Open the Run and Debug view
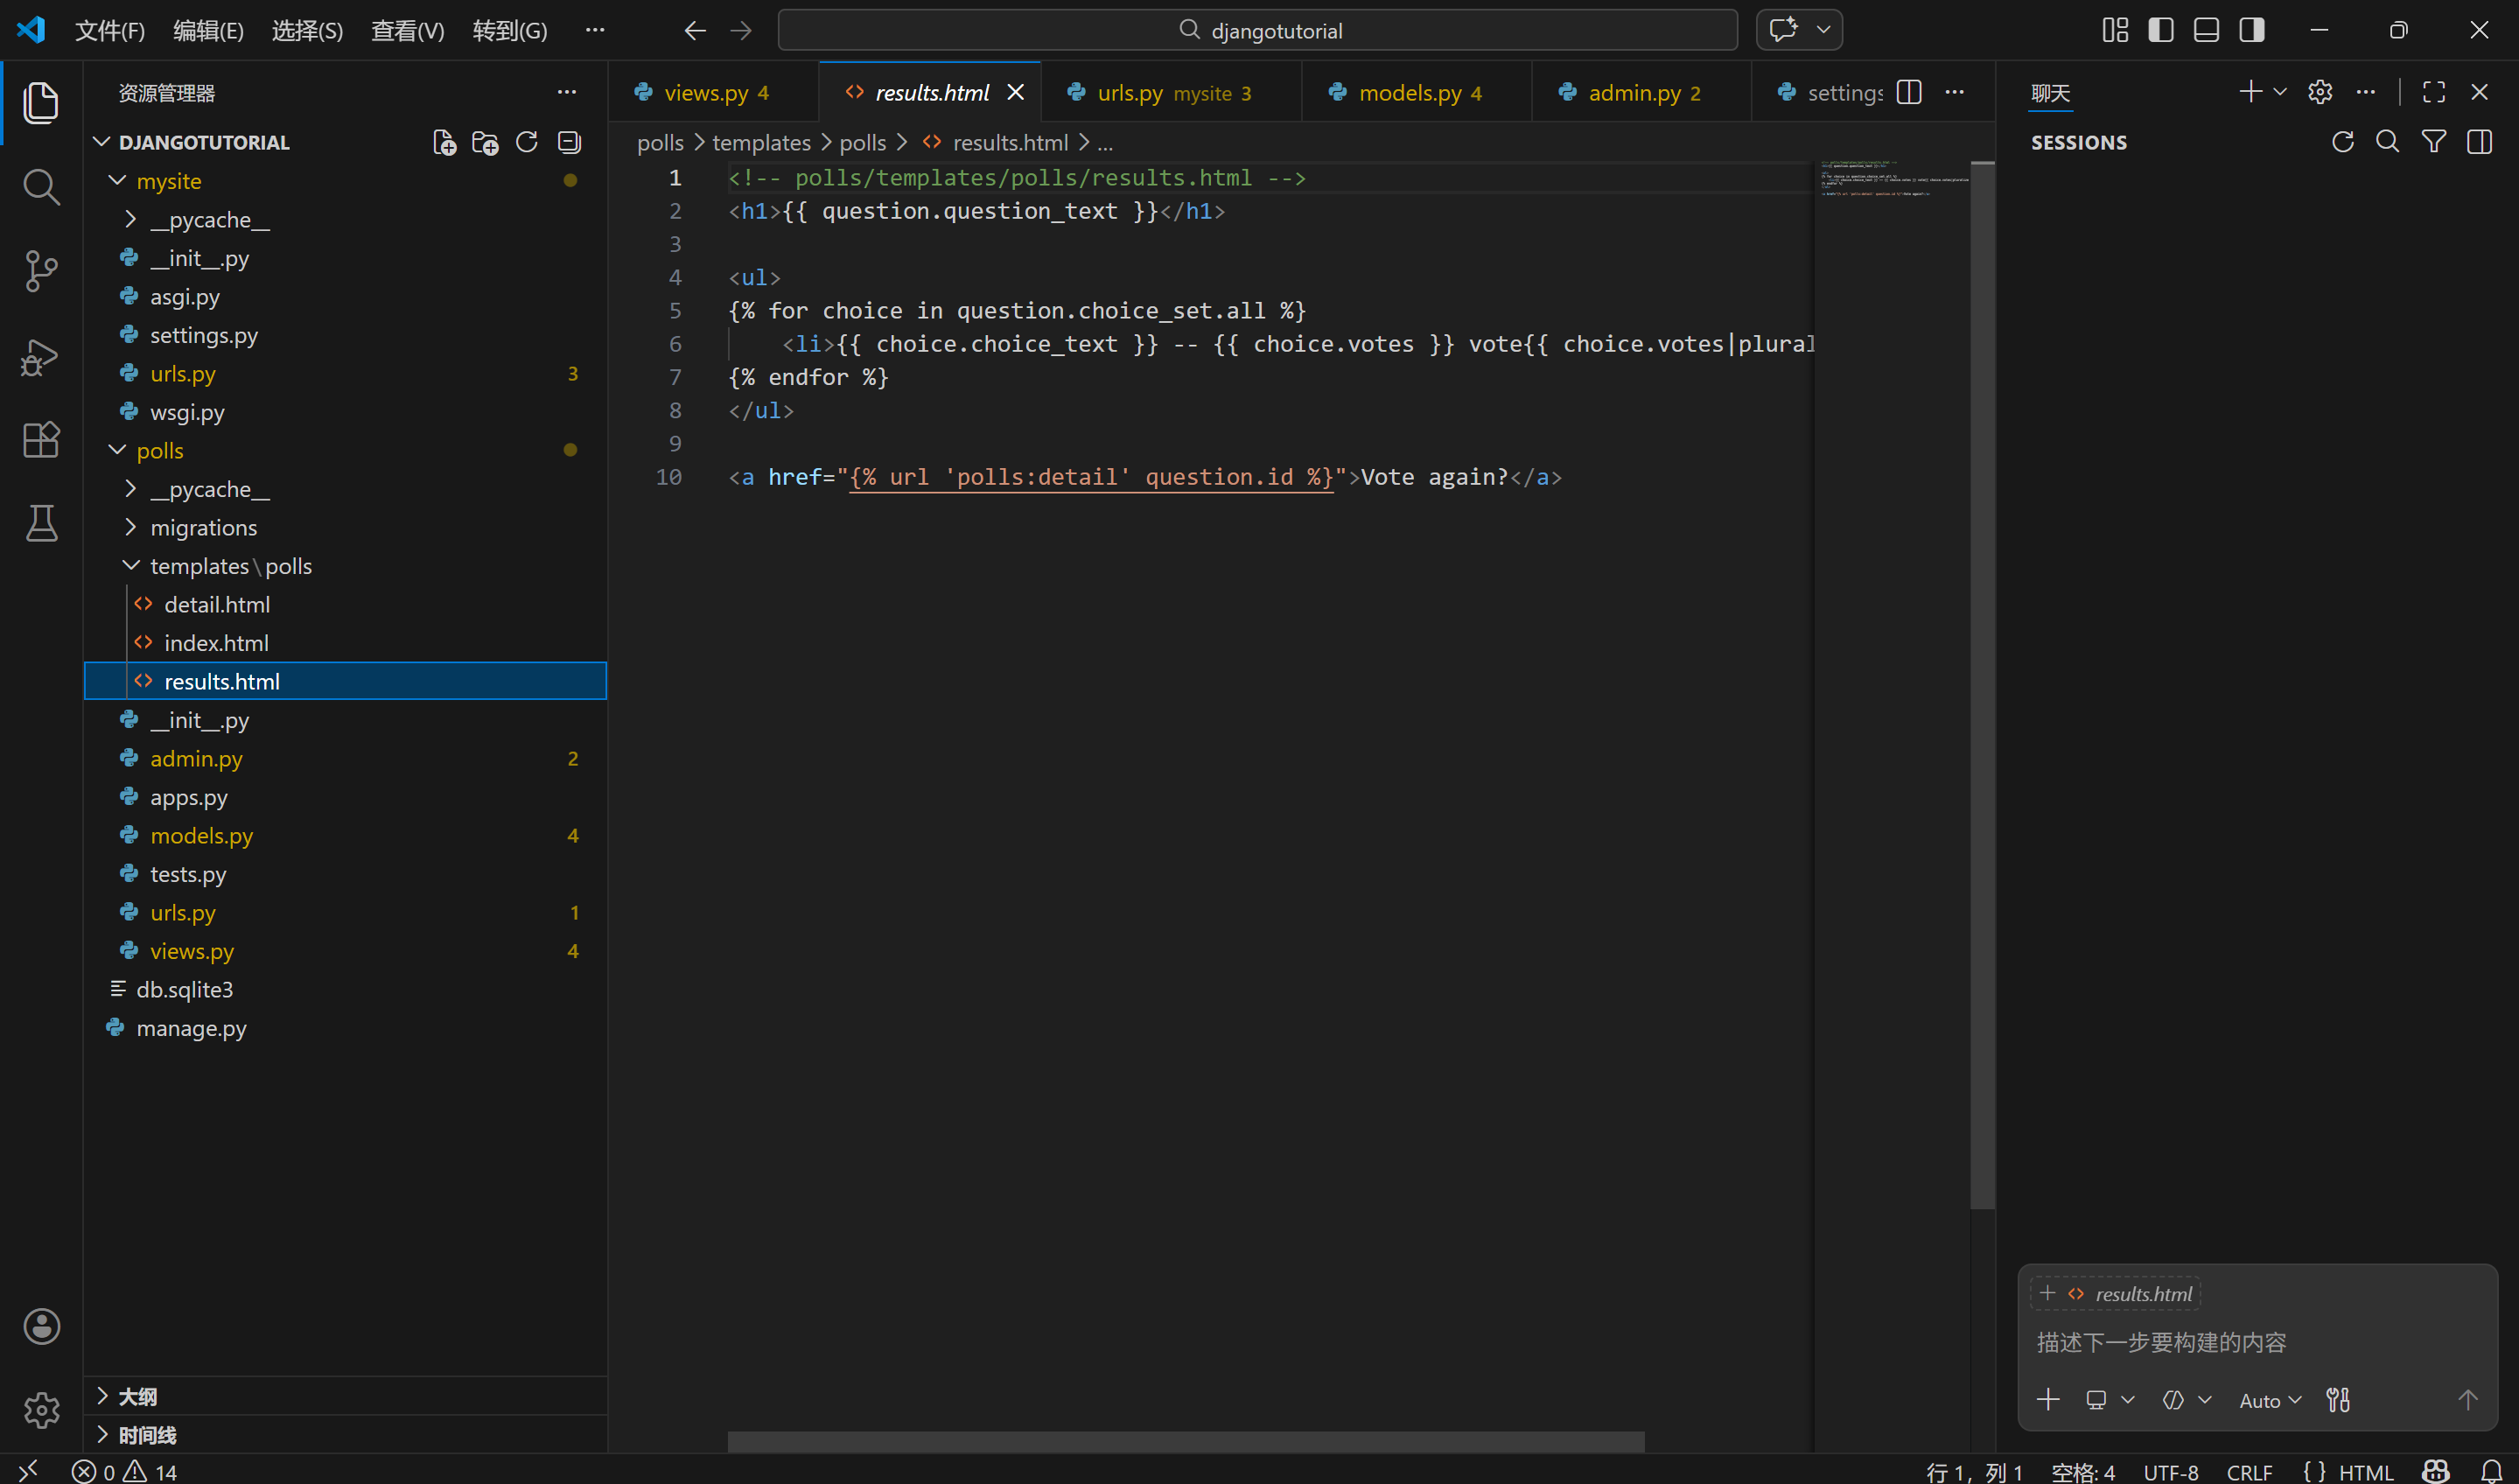Screen dimensions: 2519x1484 [41, 357]
